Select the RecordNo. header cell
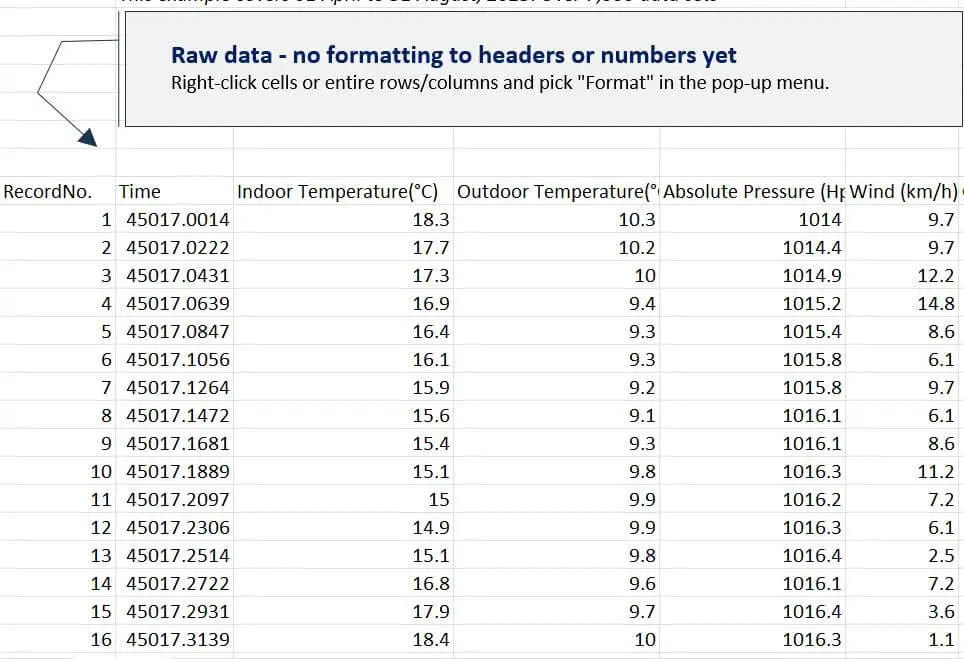 click(48, 192)
